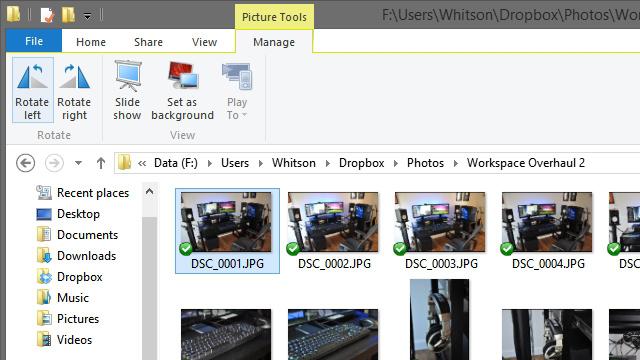The image size is (640, 360).
Task: Click the Picture Tools contextual tab
Action: point(274,17)
